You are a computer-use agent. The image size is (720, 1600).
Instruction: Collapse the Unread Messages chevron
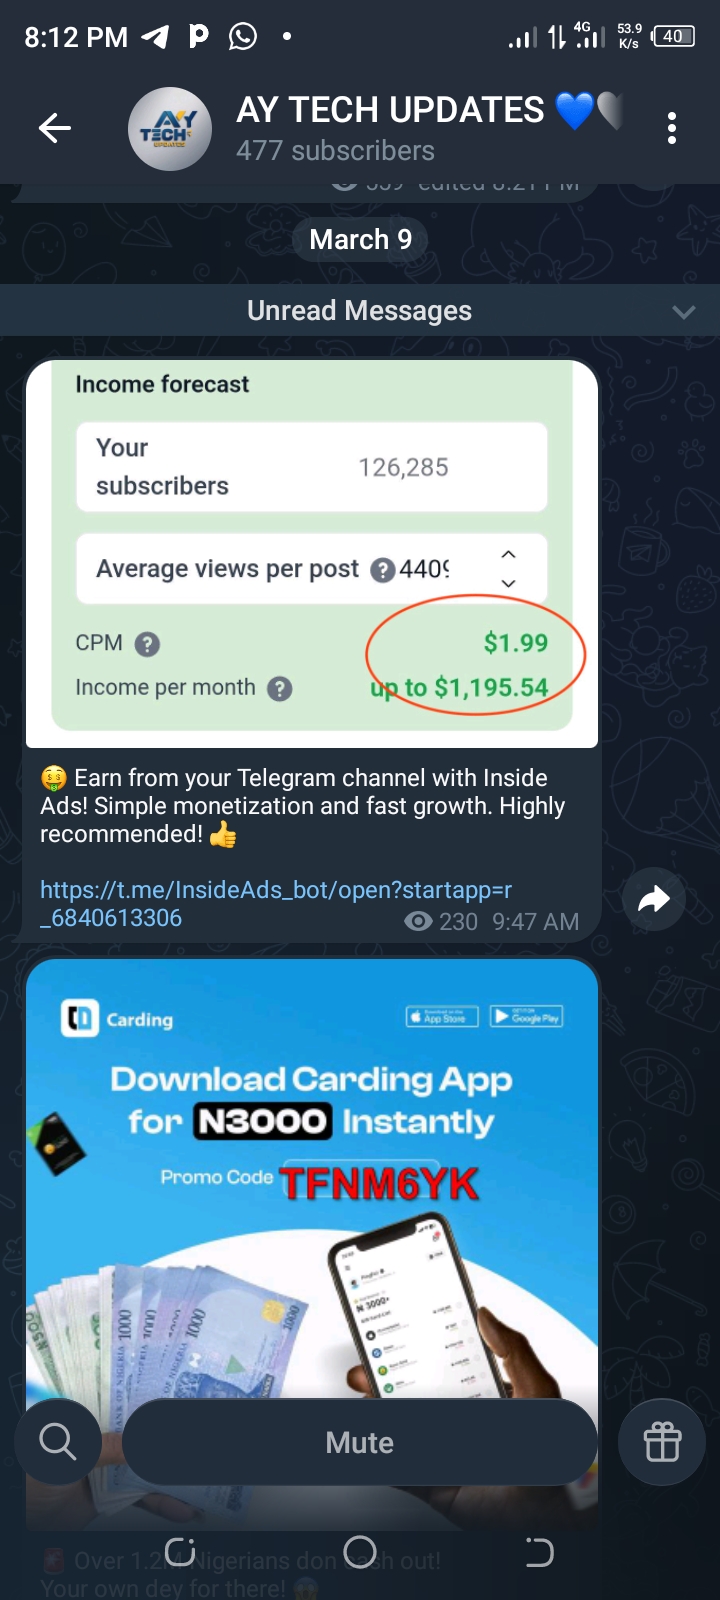[x=684, y=311]
